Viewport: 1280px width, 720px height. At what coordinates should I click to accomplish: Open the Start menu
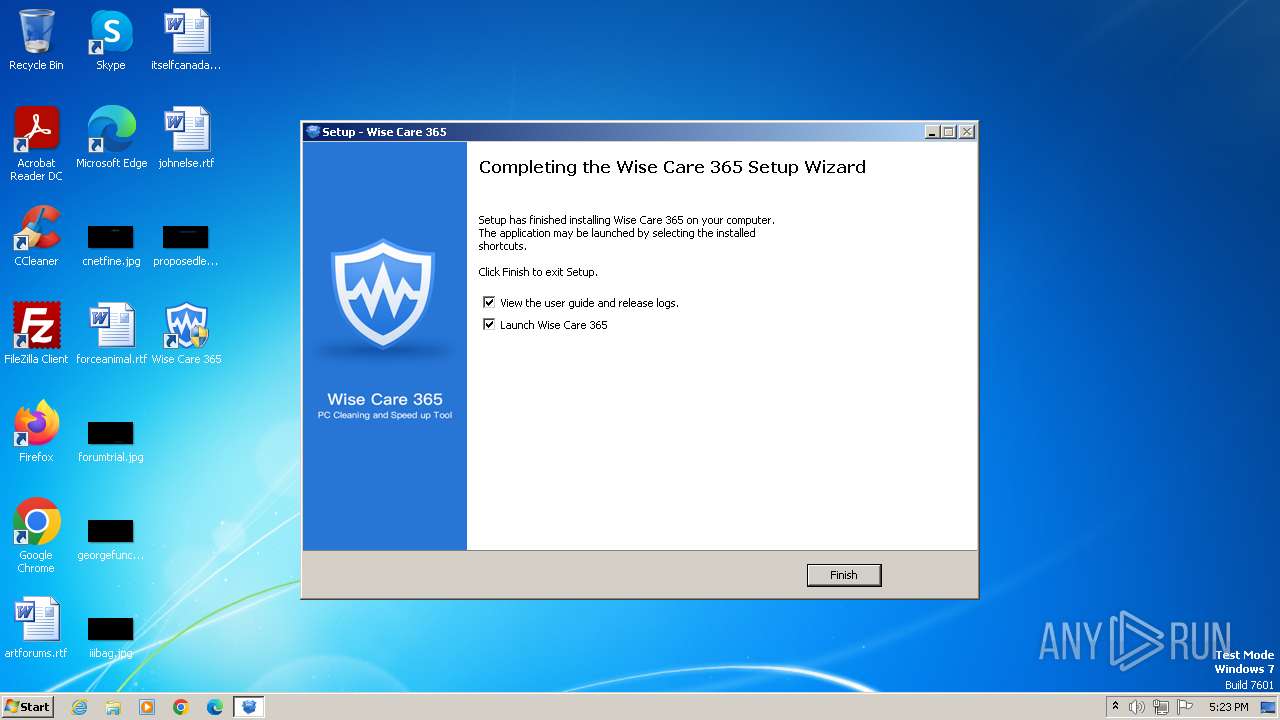(27, 707)
